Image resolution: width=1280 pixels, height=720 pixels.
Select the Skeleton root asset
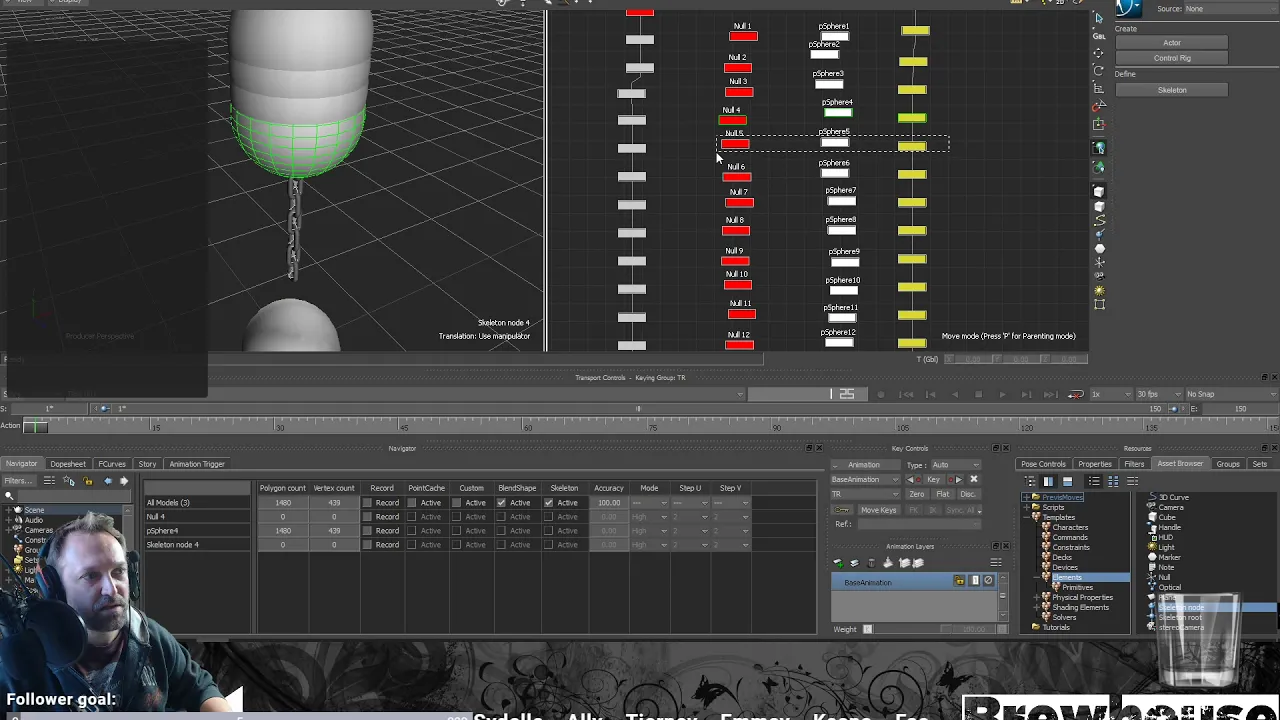click(1181, 617)
